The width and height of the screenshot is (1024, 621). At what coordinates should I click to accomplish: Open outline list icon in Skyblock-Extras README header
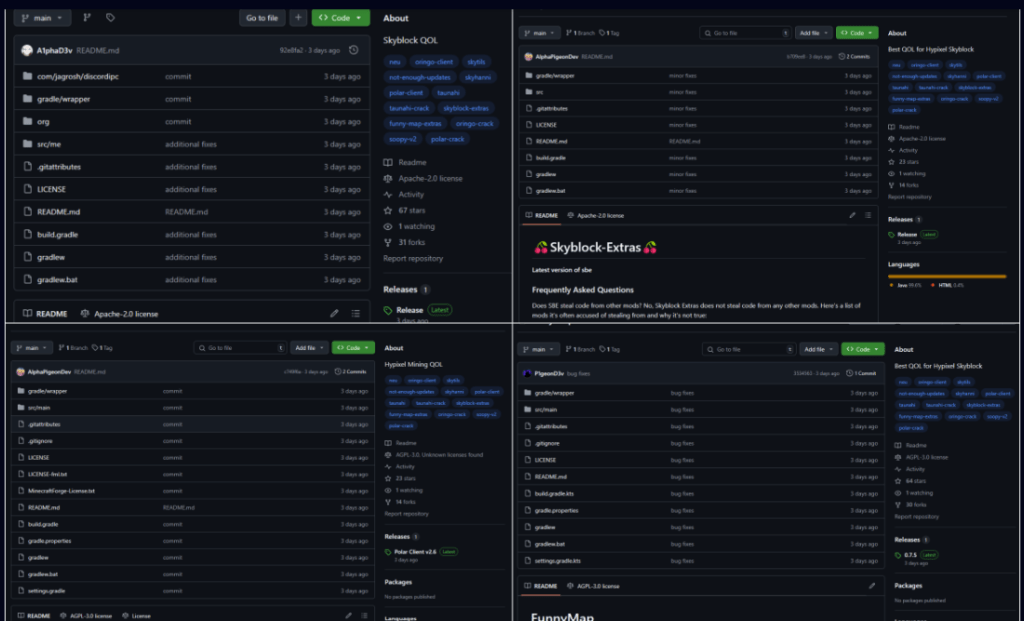point(868,215)
